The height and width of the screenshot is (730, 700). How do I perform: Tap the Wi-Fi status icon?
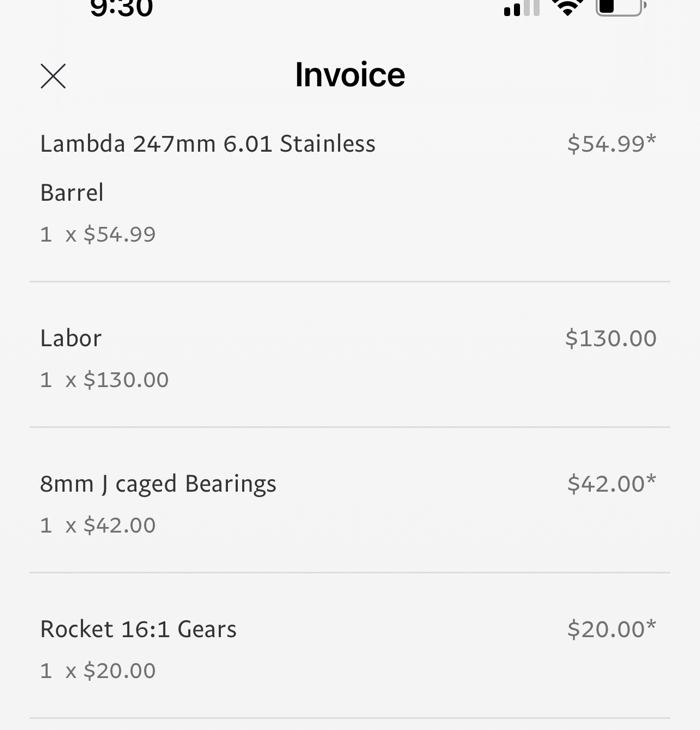click(568, 7)
